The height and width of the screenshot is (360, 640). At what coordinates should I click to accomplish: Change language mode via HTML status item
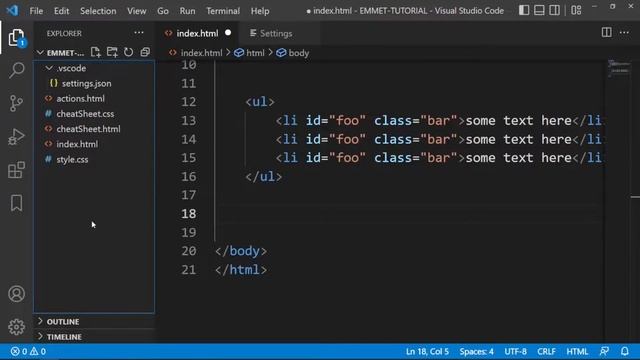(x=577, y=351)
